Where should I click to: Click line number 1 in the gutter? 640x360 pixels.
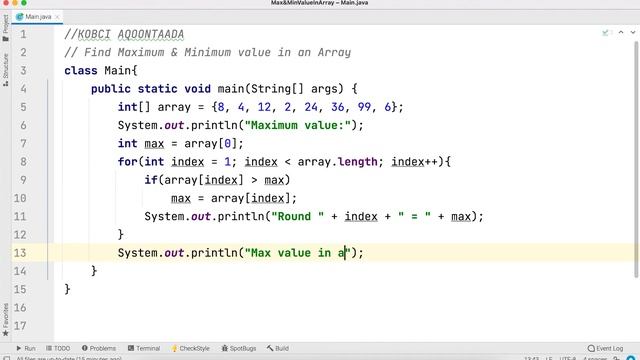23,34
